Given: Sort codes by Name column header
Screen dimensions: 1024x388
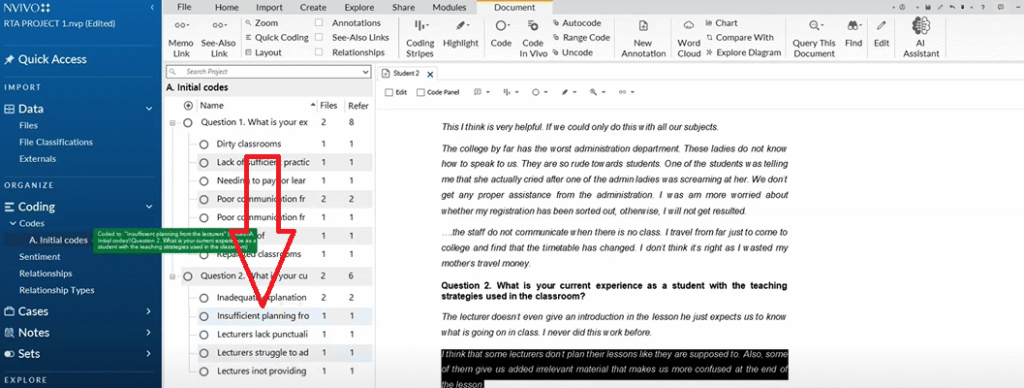Looking at the screenshot, I should click(212, 105).
